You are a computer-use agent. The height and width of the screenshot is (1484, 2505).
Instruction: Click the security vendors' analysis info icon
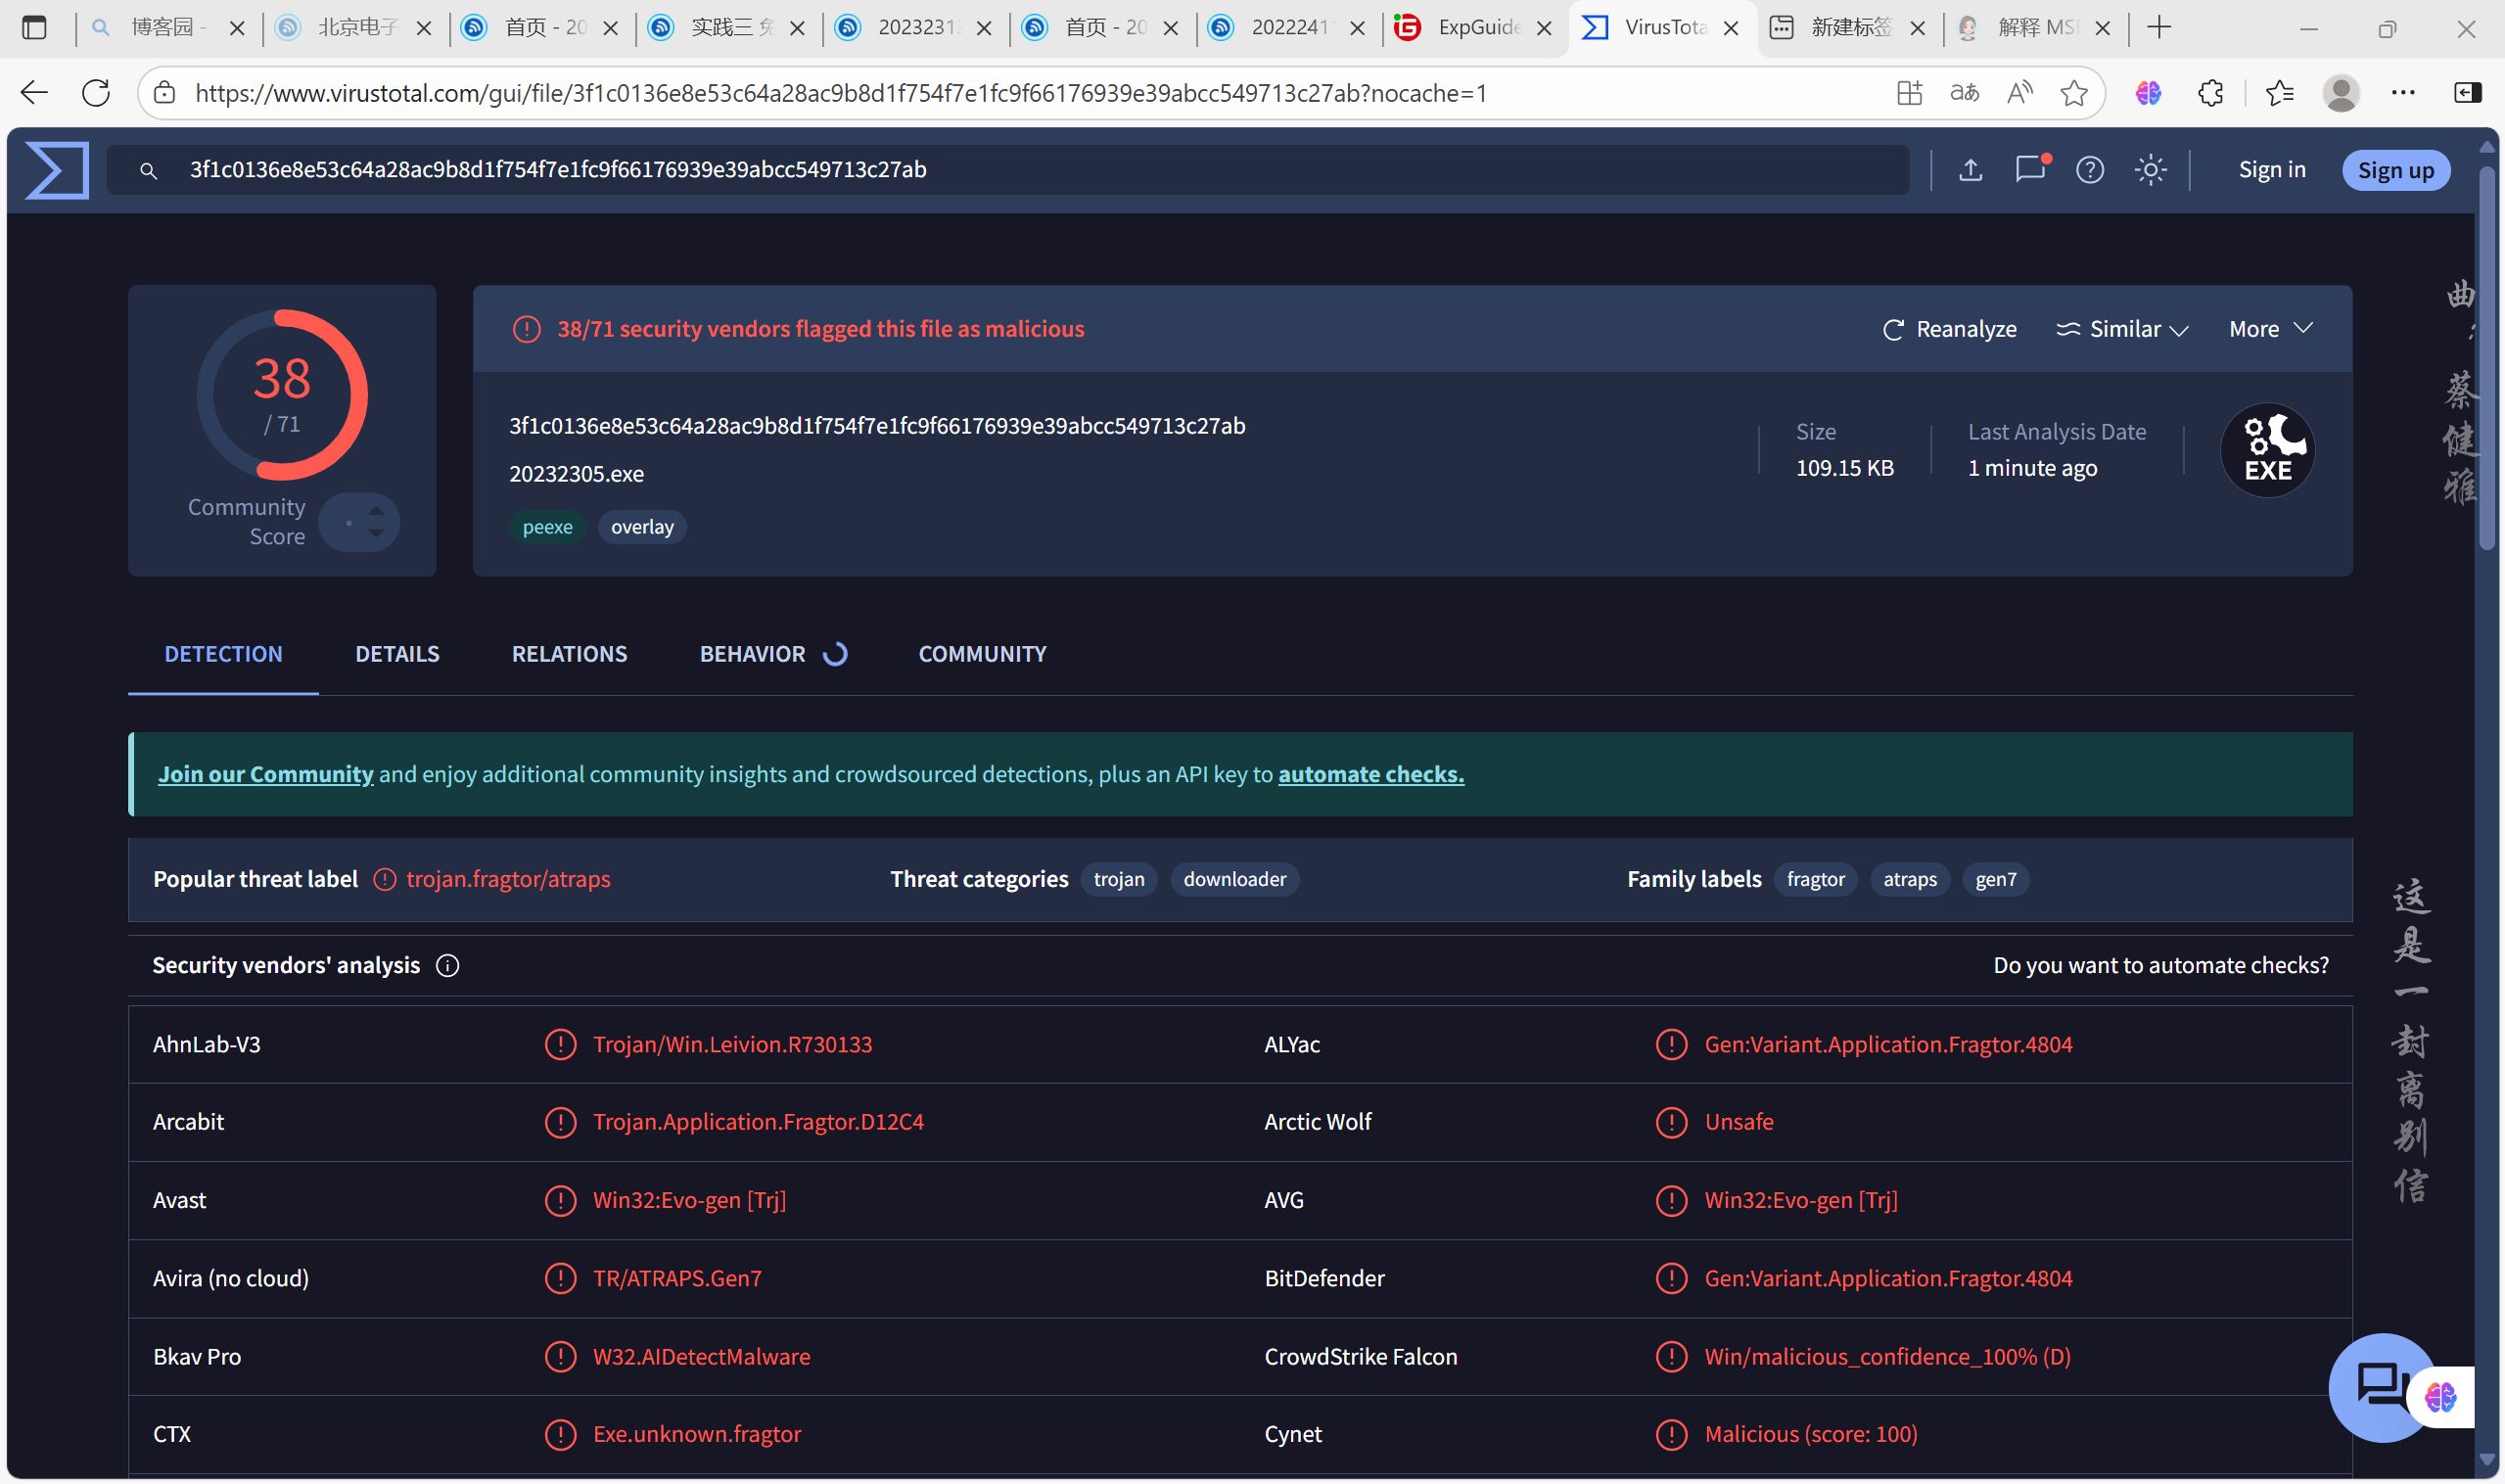(448, 966)
